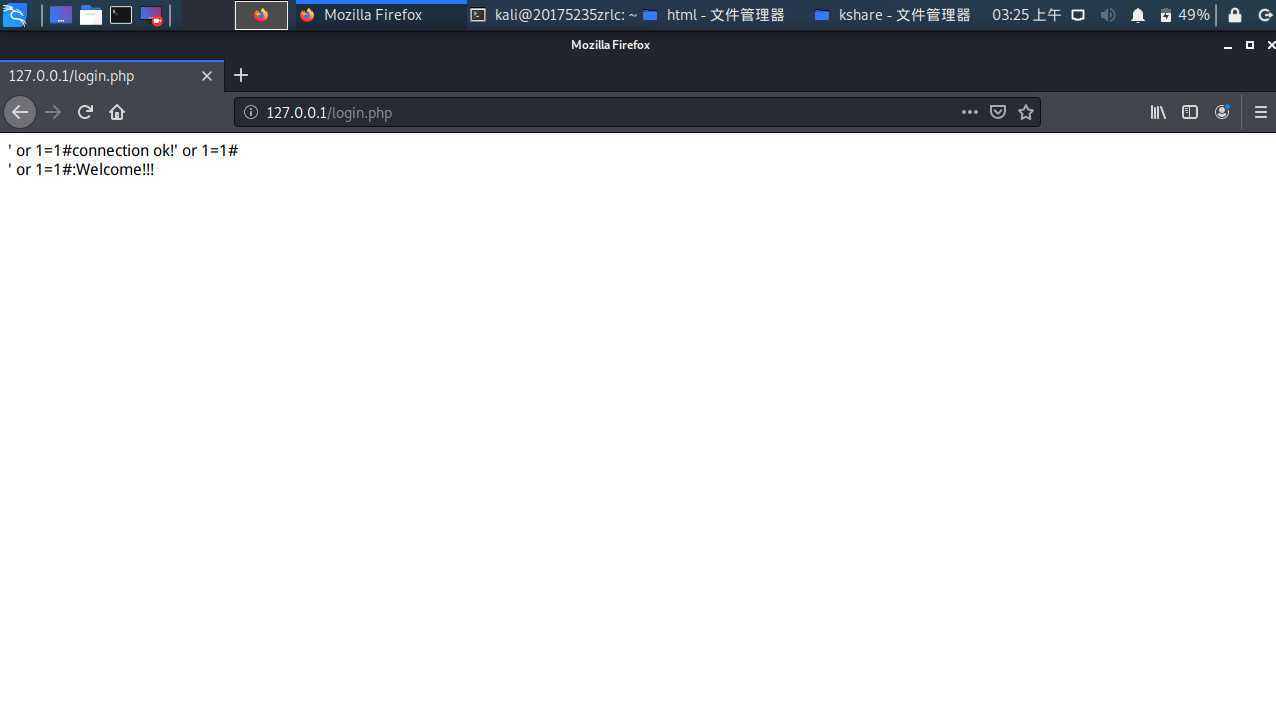Toggle the sidebars view
The width and height of the screenshot is (1276, 713).
tap(1190, 112)
